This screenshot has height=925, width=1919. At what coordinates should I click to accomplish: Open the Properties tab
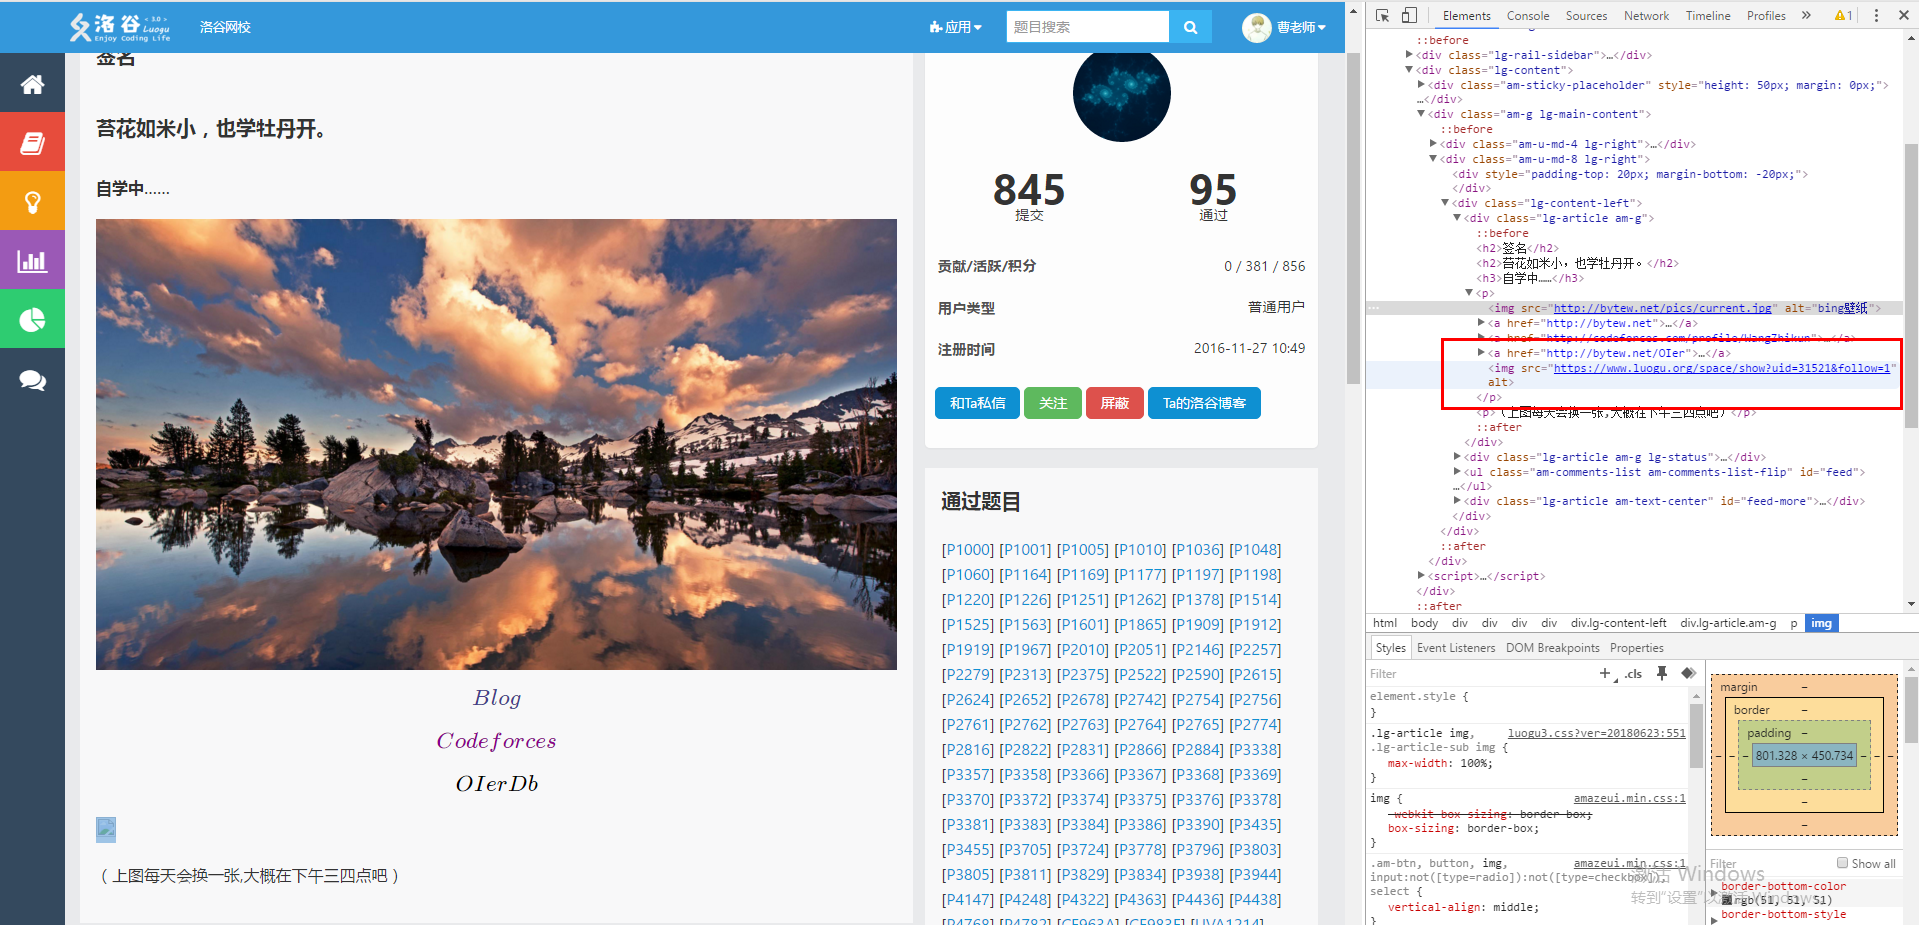(1637, 648)
